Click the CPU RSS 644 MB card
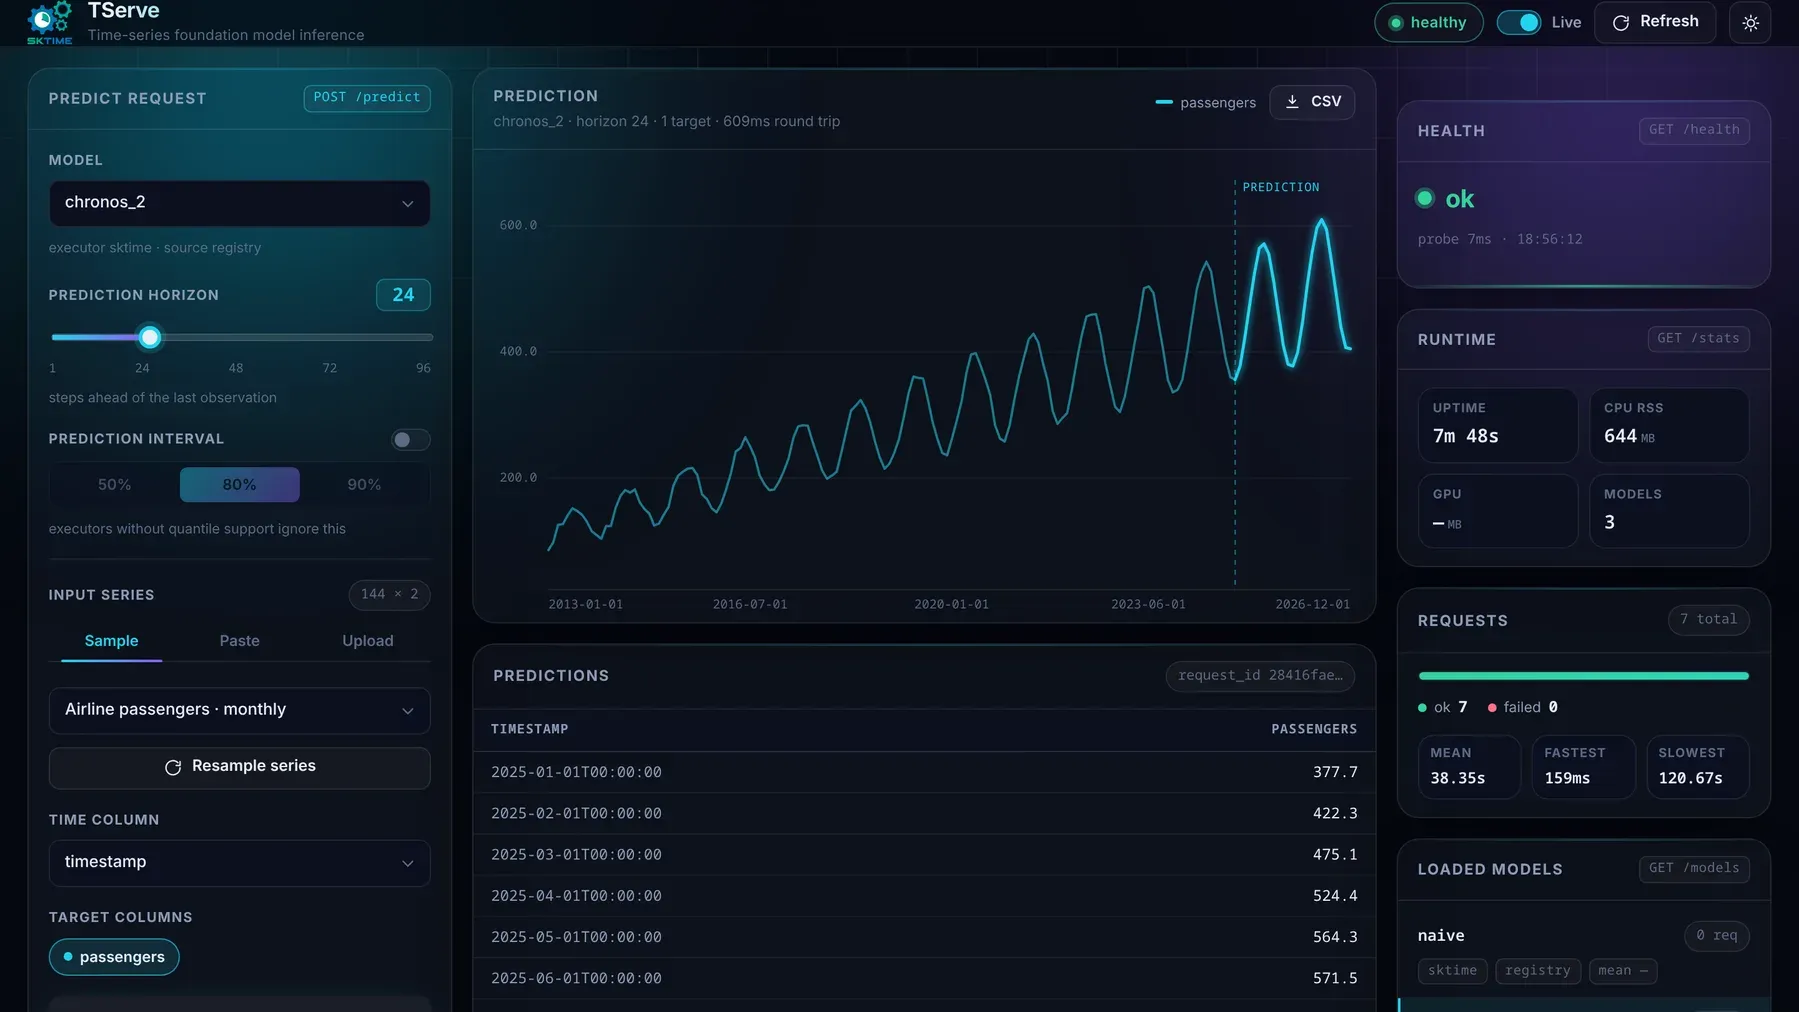This screenshot has width=1799, height=1012. point(1669,426)
